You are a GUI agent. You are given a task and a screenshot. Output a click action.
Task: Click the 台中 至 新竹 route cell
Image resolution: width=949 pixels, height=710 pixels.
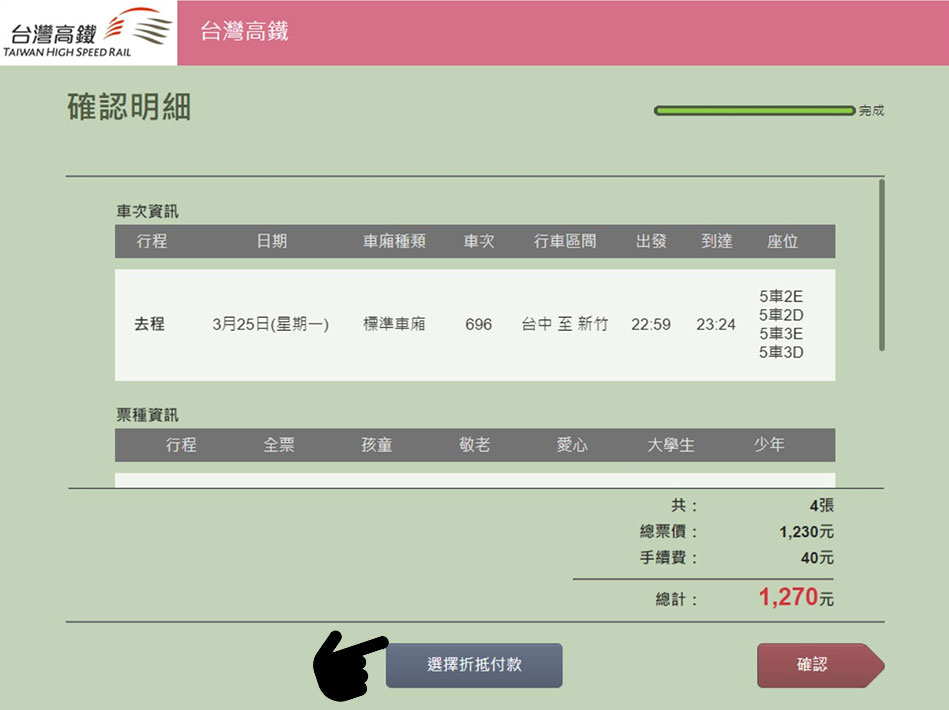(x=565, y=324)
